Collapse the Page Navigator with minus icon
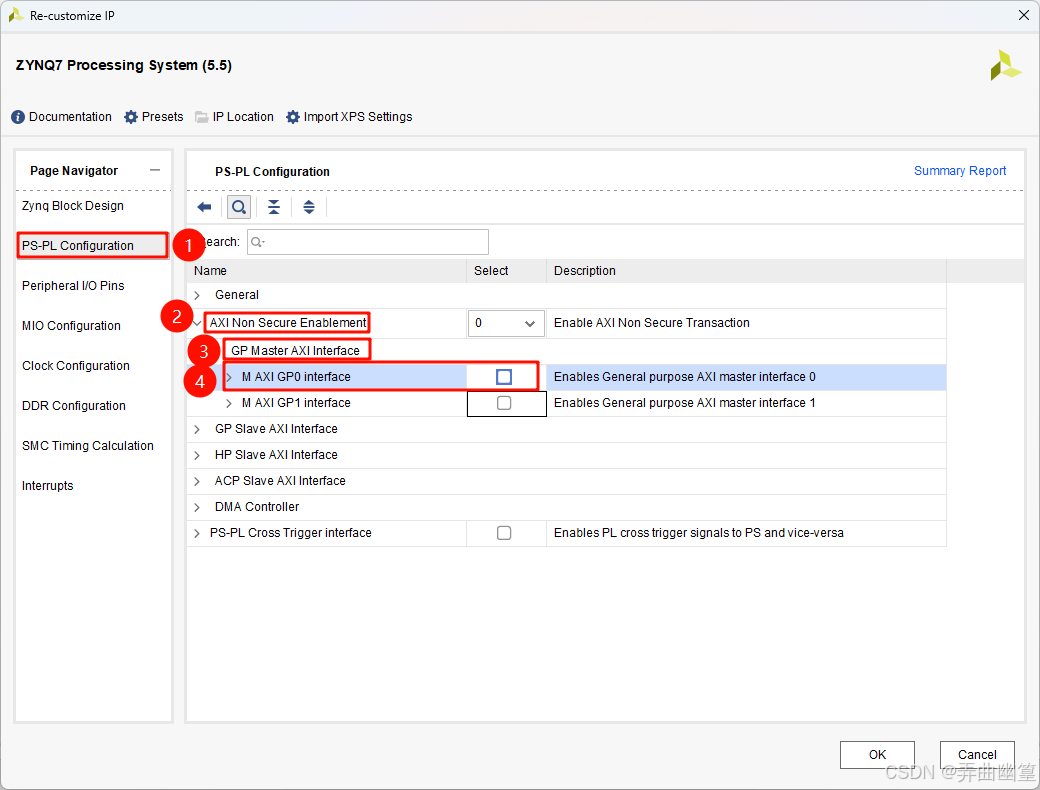 point(155,170)
